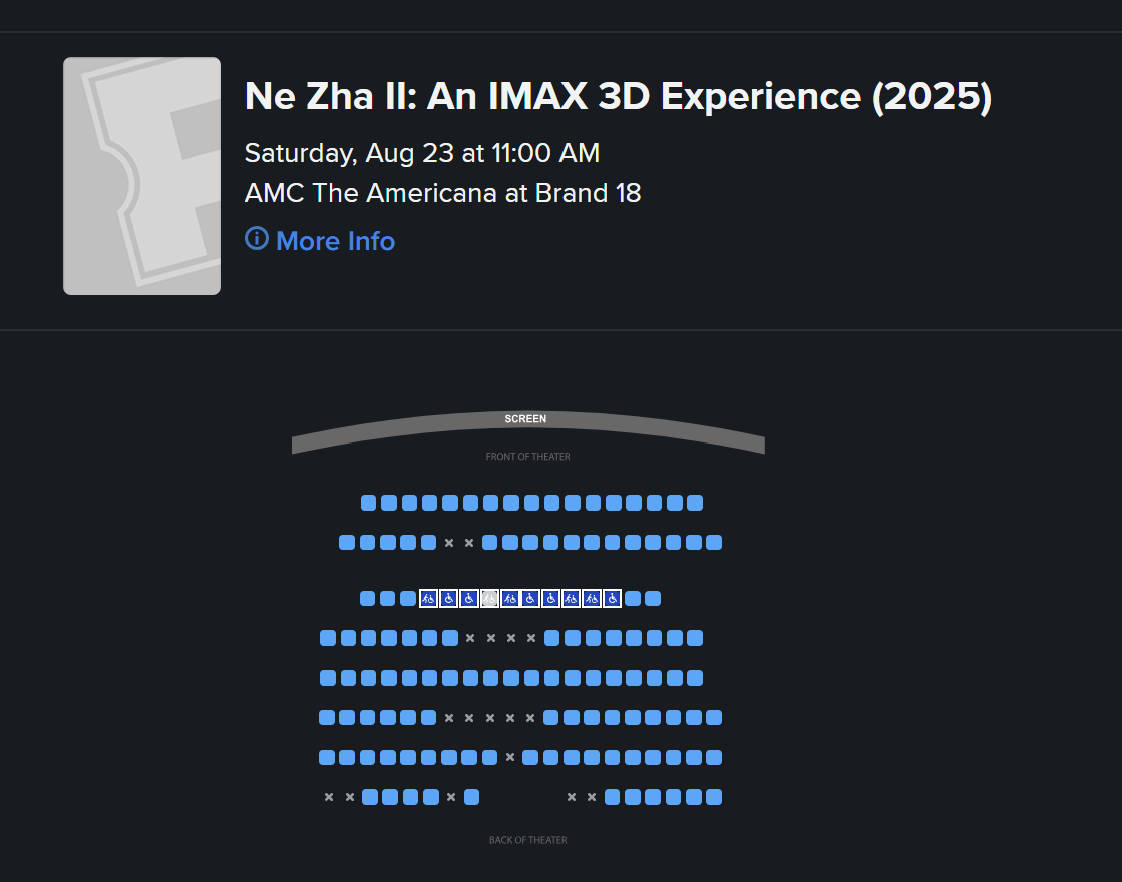This screenshot has width=1122, height=882.
Task: Pick the lone seat right of back-left section
Action: click(x=472, y=797)
